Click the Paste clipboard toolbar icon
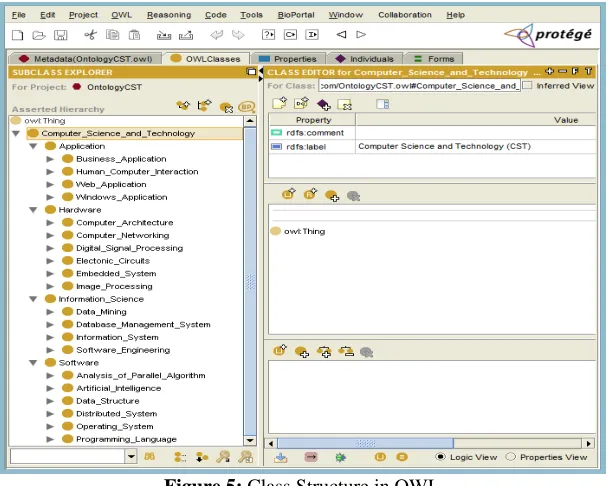 (134, 35)
